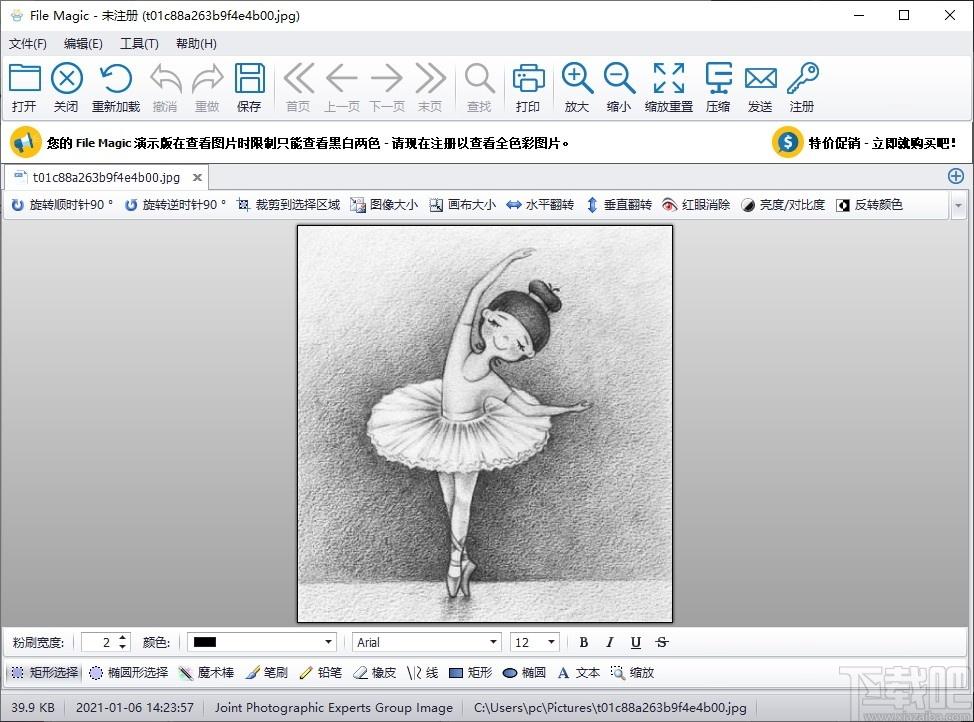This screenshot has width=974, height=722.
Task: Pick the 笔刷 brush tool
Action: coord(266,673)
